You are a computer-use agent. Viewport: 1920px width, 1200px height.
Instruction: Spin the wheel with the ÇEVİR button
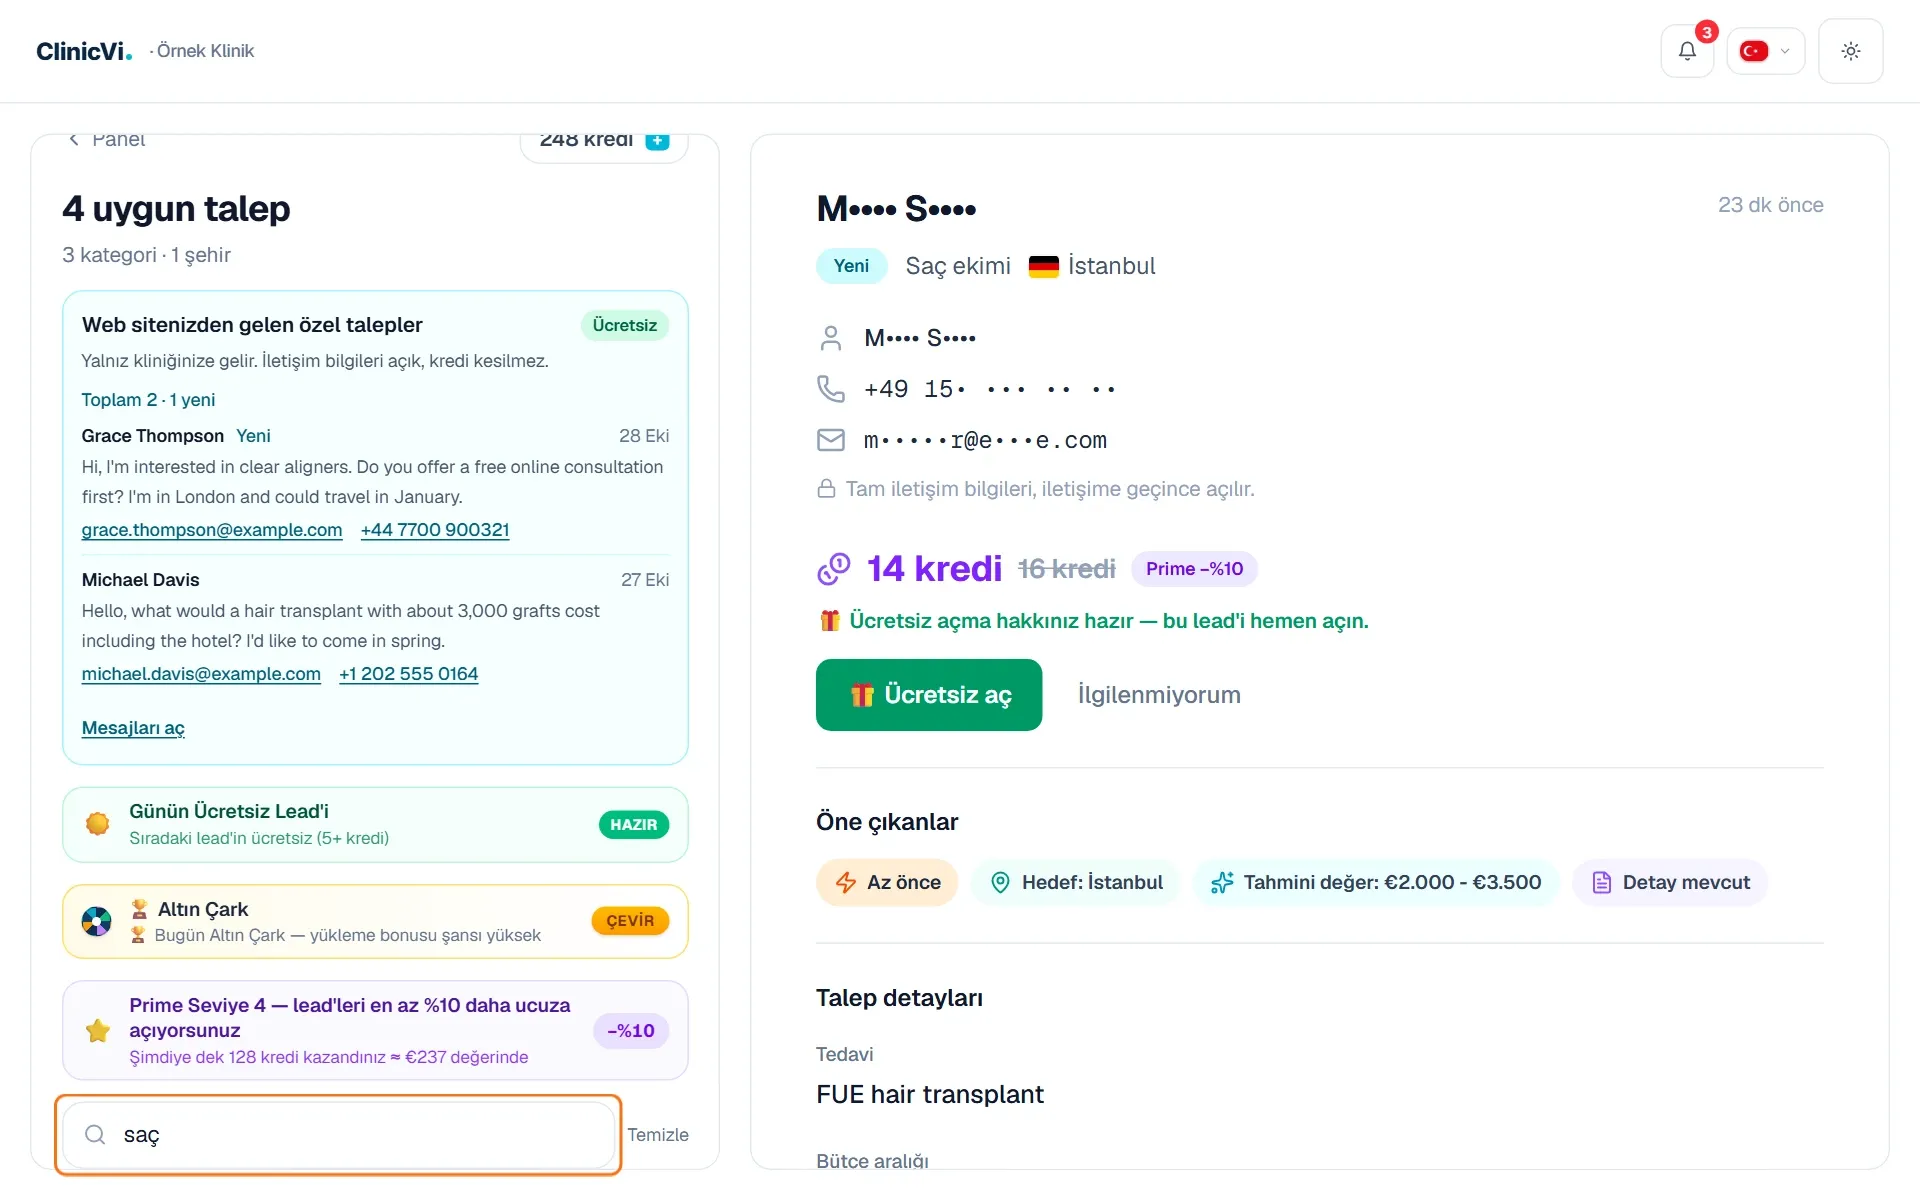[630, 921]
